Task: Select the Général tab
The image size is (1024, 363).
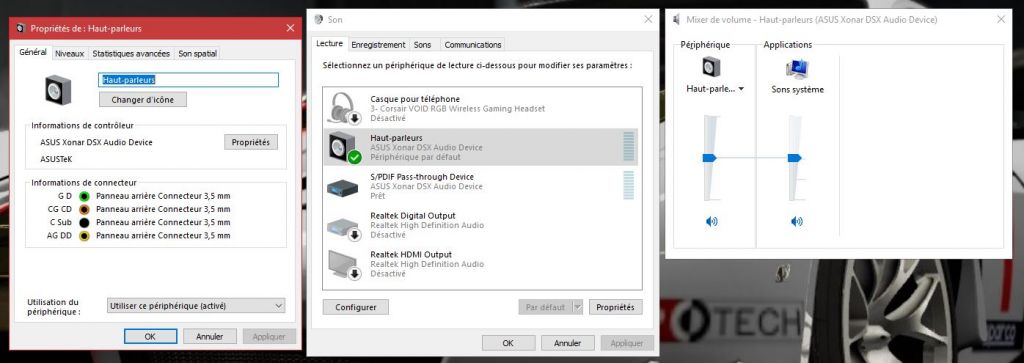Action: 33,52
